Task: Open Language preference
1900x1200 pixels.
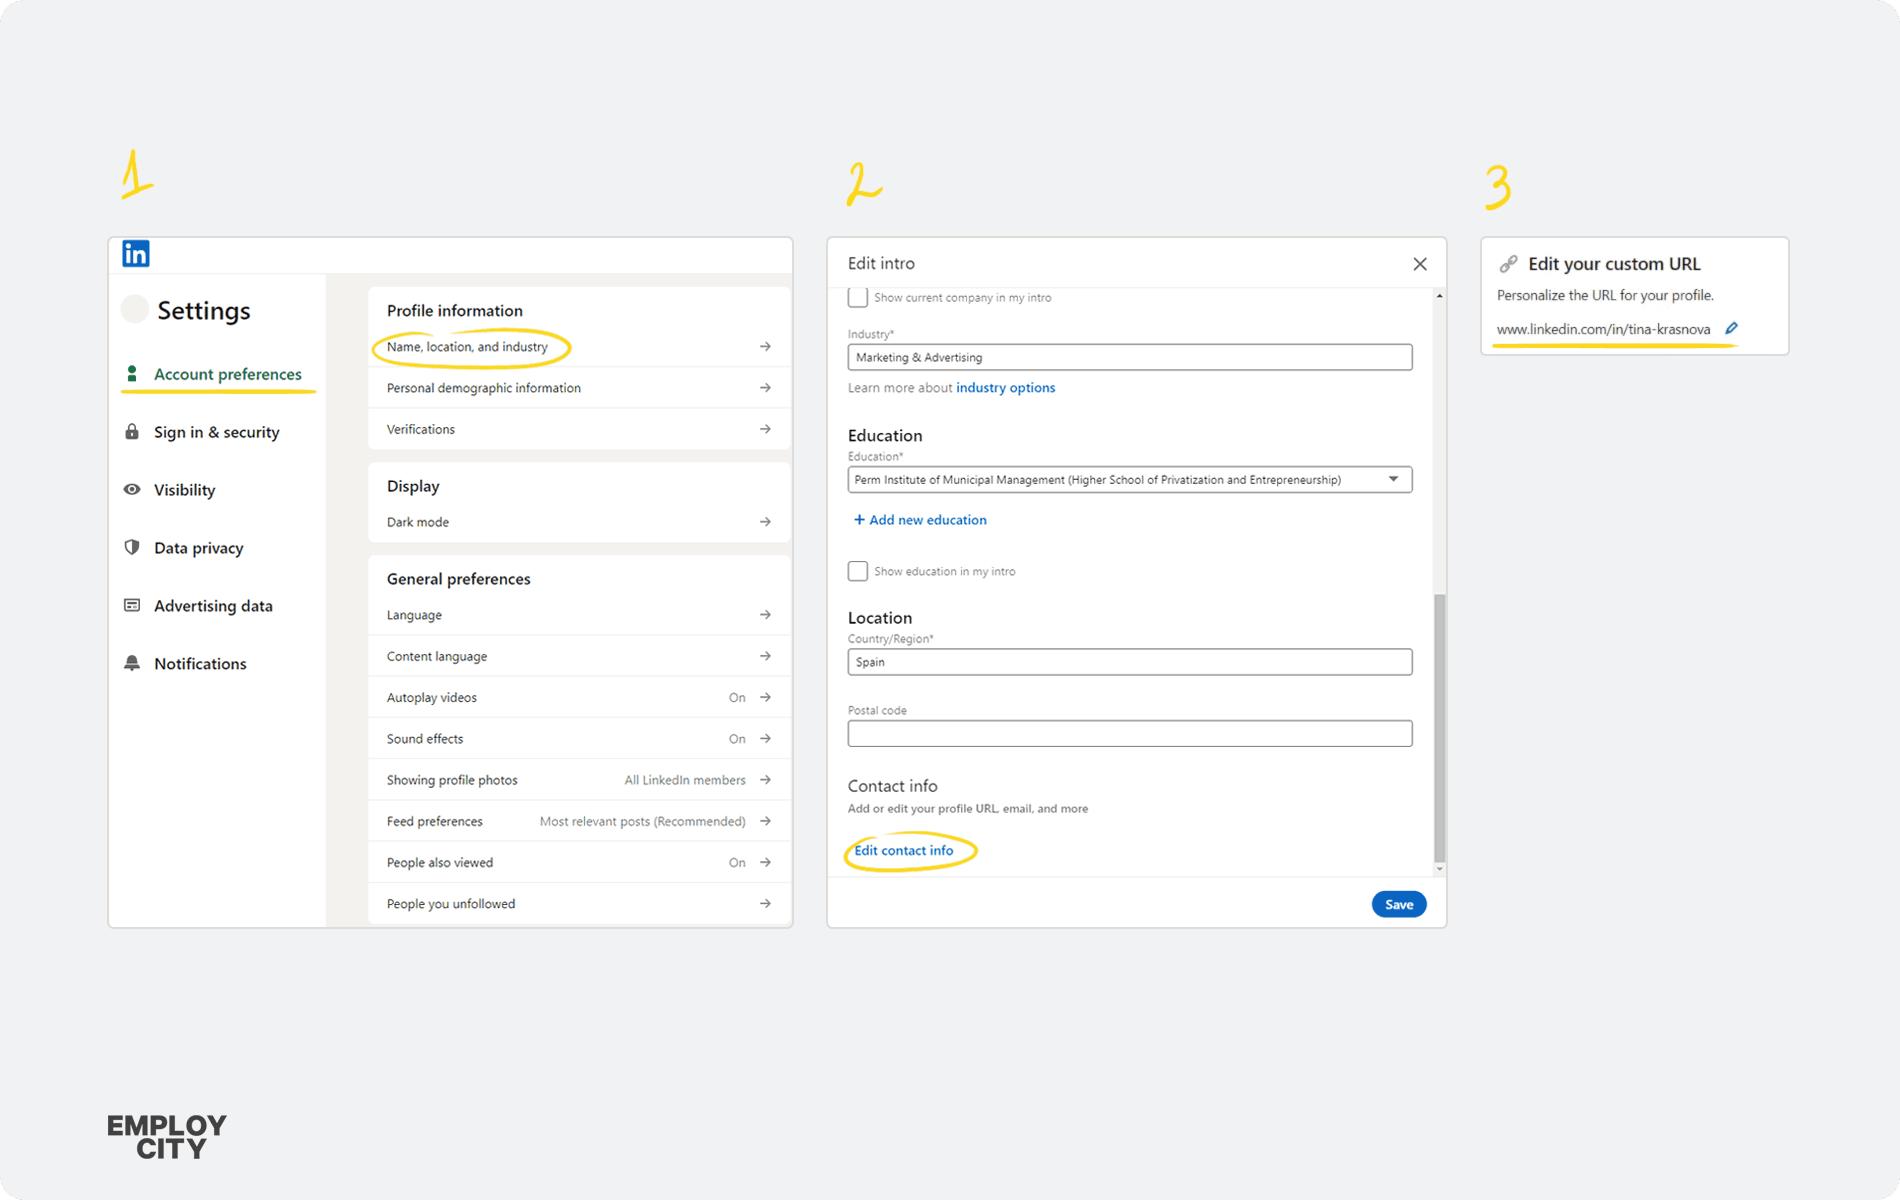Action: (579, 615)
